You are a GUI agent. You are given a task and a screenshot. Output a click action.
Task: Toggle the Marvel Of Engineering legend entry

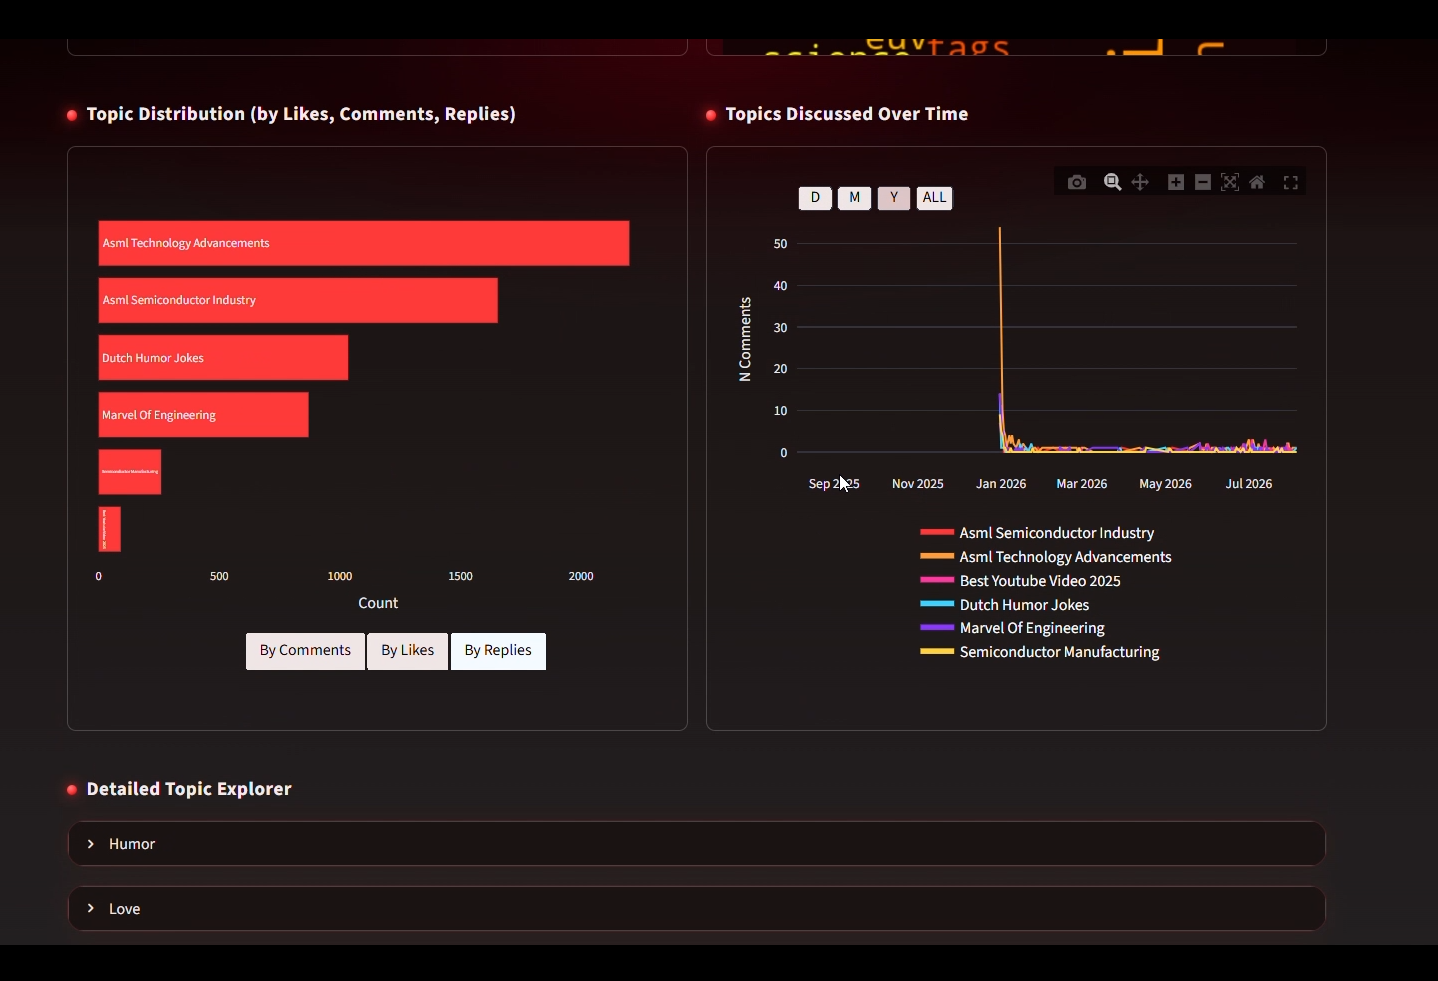(1013, 629)
